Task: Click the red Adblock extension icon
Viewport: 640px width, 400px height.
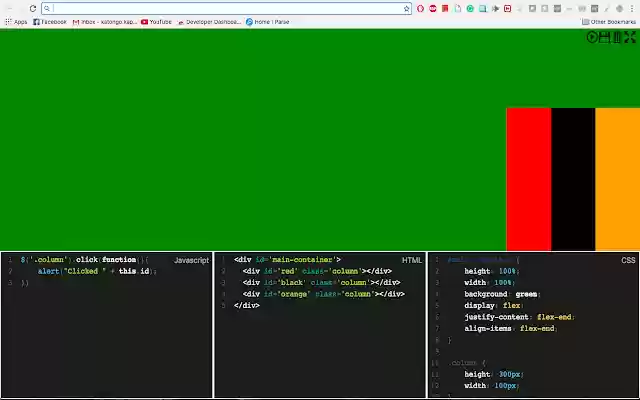Action: coord(433,9)
